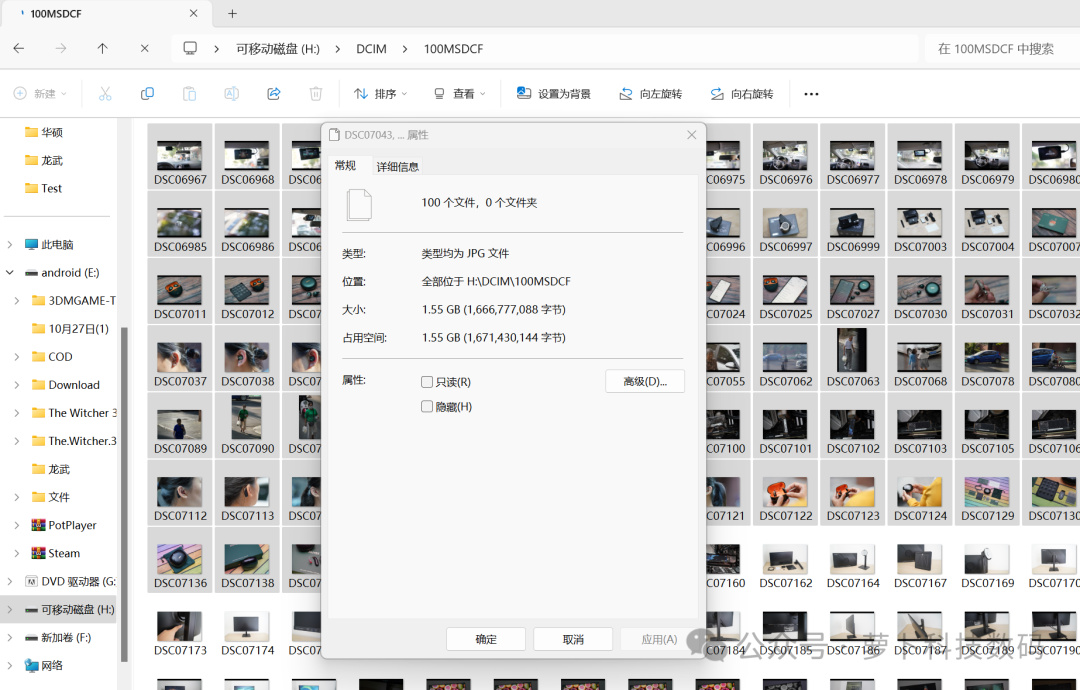Open a new tab with plus icon
The height and width of the screenshot is (690, 1080).
click(232, 13)
